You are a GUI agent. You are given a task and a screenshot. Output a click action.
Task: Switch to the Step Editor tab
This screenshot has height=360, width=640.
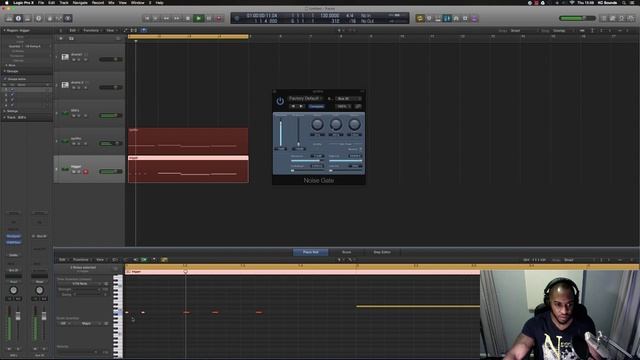(x=382, y=252)
